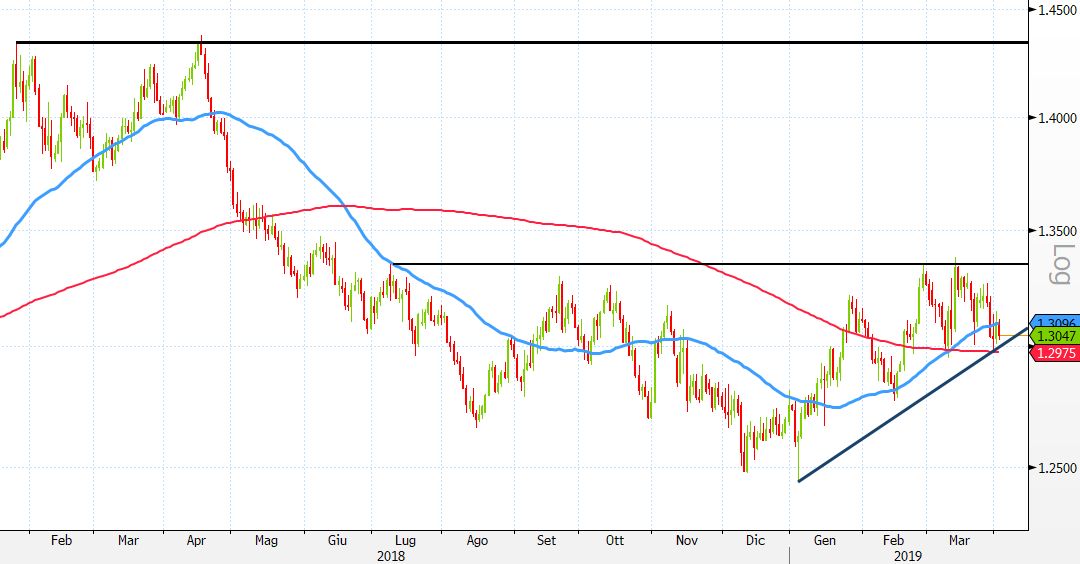Click the Giu month label
This screenshot has width=1080, height=564.
coord(337,541)
